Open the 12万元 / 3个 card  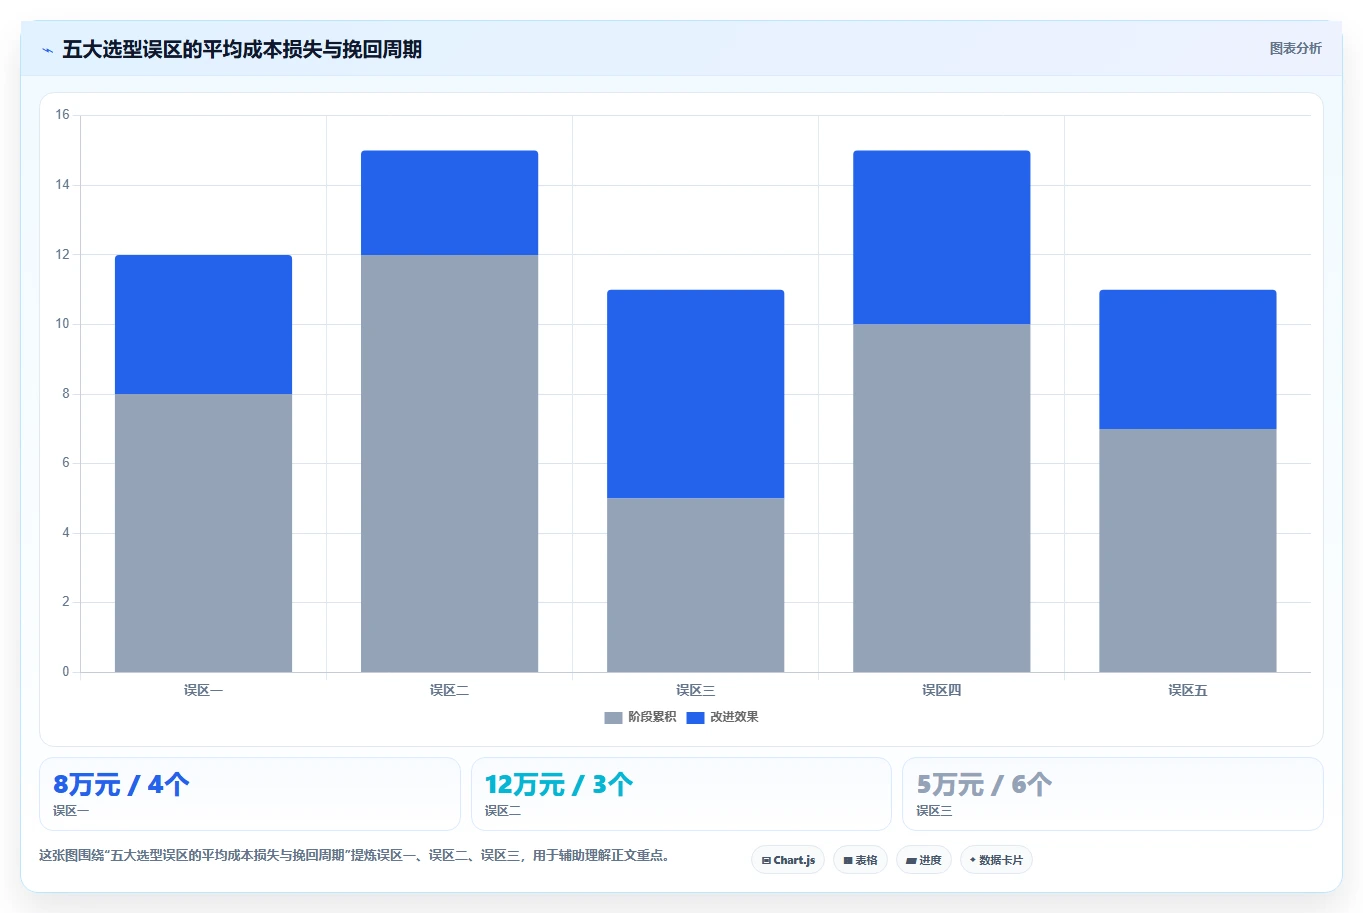[x=681, y=794]
